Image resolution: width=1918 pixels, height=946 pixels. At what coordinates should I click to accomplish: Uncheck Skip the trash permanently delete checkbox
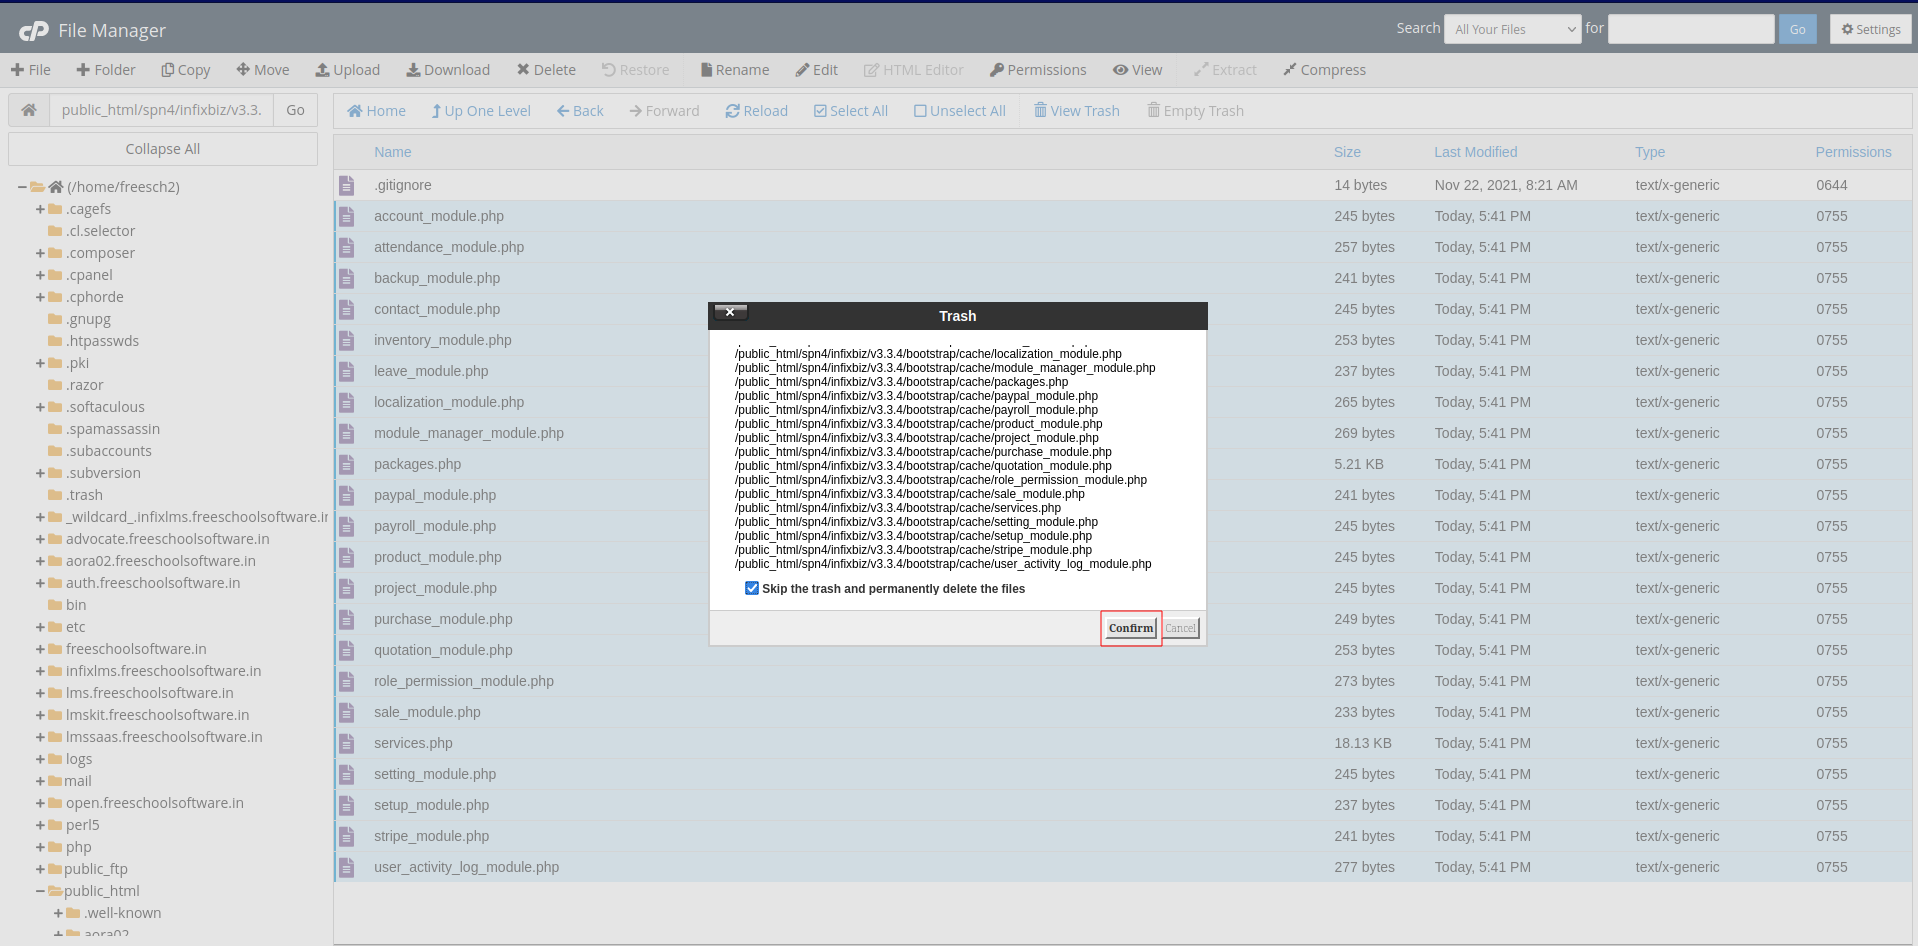coord(752,588)
